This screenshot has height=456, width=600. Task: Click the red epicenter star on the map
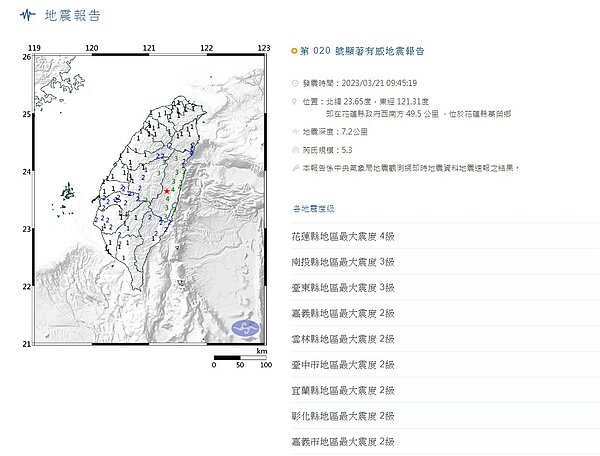tap(167, 191)
